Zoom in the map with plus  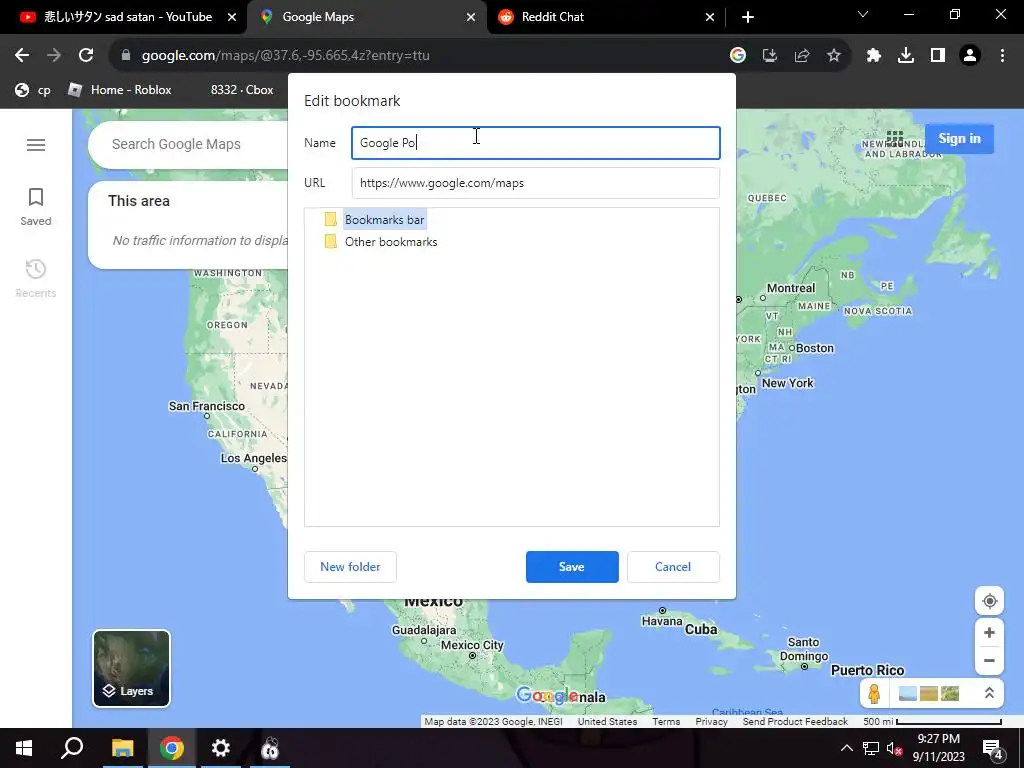tap(989, 632)
